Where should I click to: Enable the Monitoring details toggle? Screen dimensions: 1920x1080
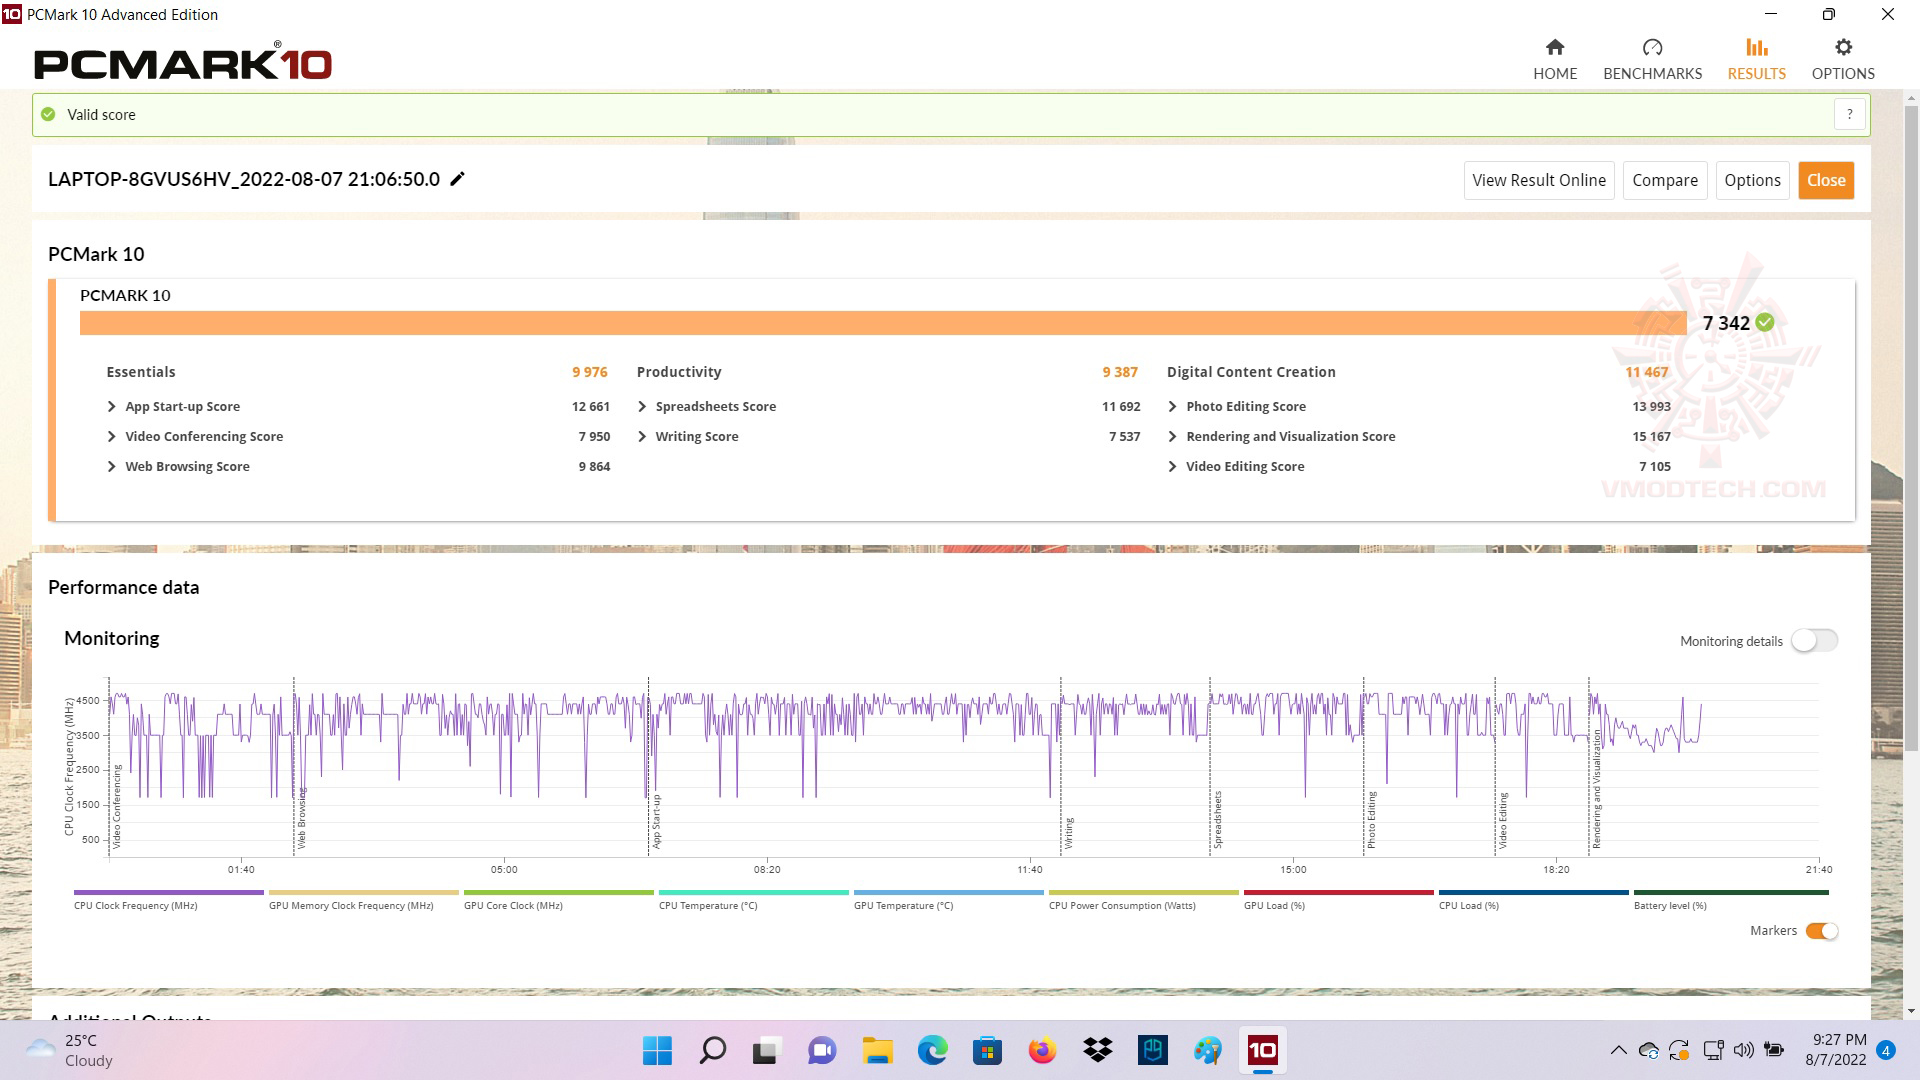coord(1813,641)
